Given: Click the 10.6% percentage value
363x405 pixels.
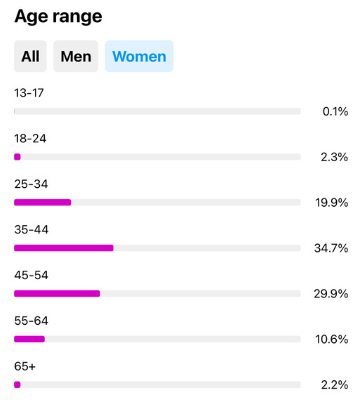Looking at the screenshot, I should coord(332,339).
